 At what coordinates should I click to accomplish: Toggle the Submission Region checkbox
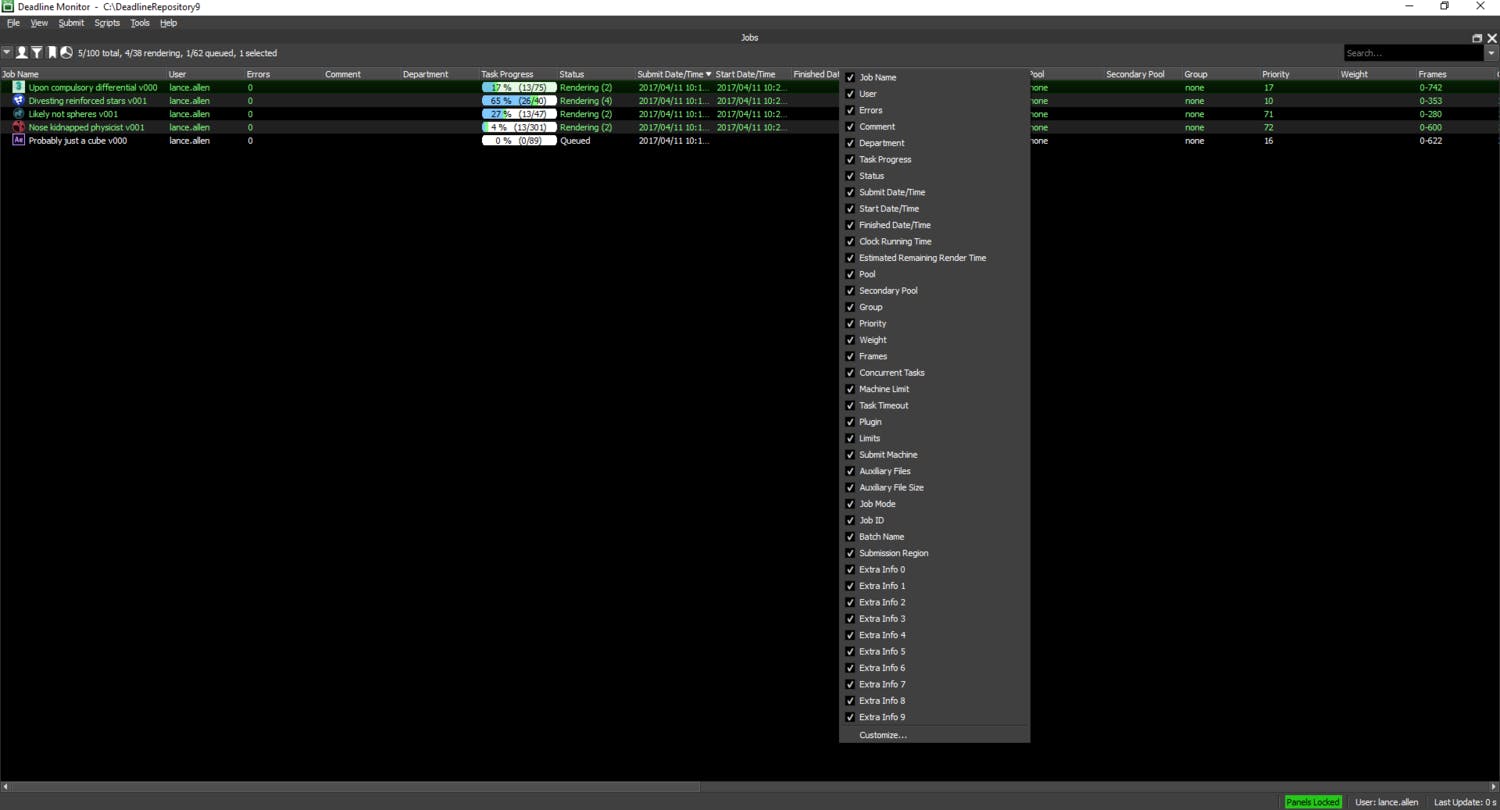coord(850,553)
